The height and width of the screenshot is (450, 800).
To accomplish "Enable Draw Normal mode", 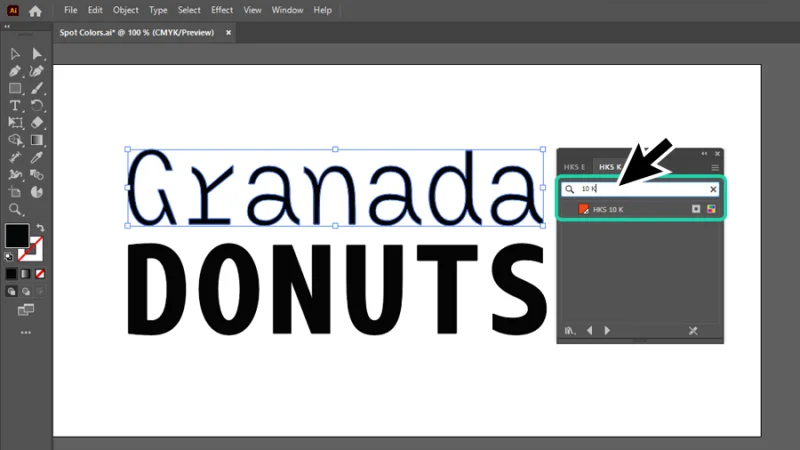I will pyautogui.click(x=11, y=291).
